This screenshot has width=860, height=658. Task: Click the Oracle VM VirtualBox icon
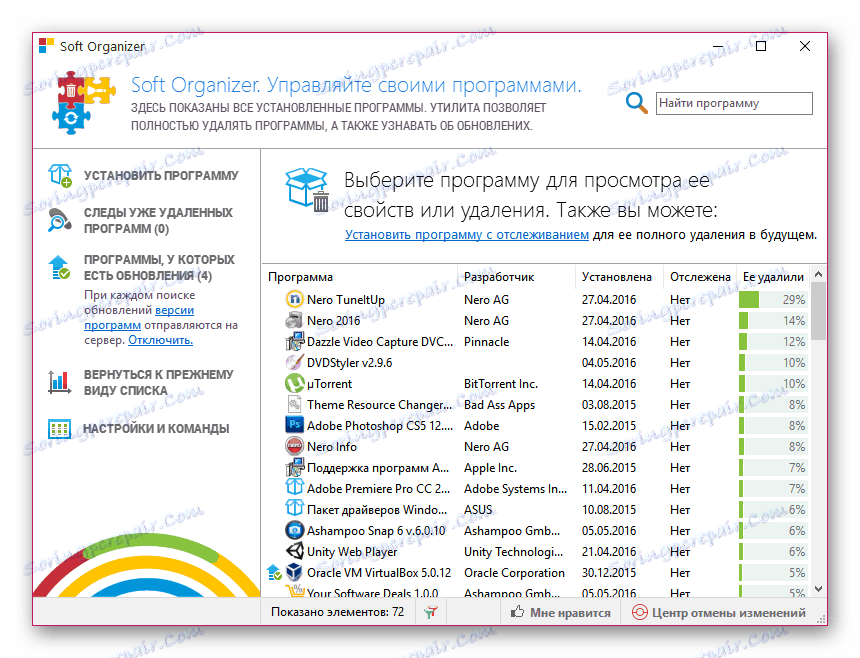pyautogui.click(x=293, y=572)
